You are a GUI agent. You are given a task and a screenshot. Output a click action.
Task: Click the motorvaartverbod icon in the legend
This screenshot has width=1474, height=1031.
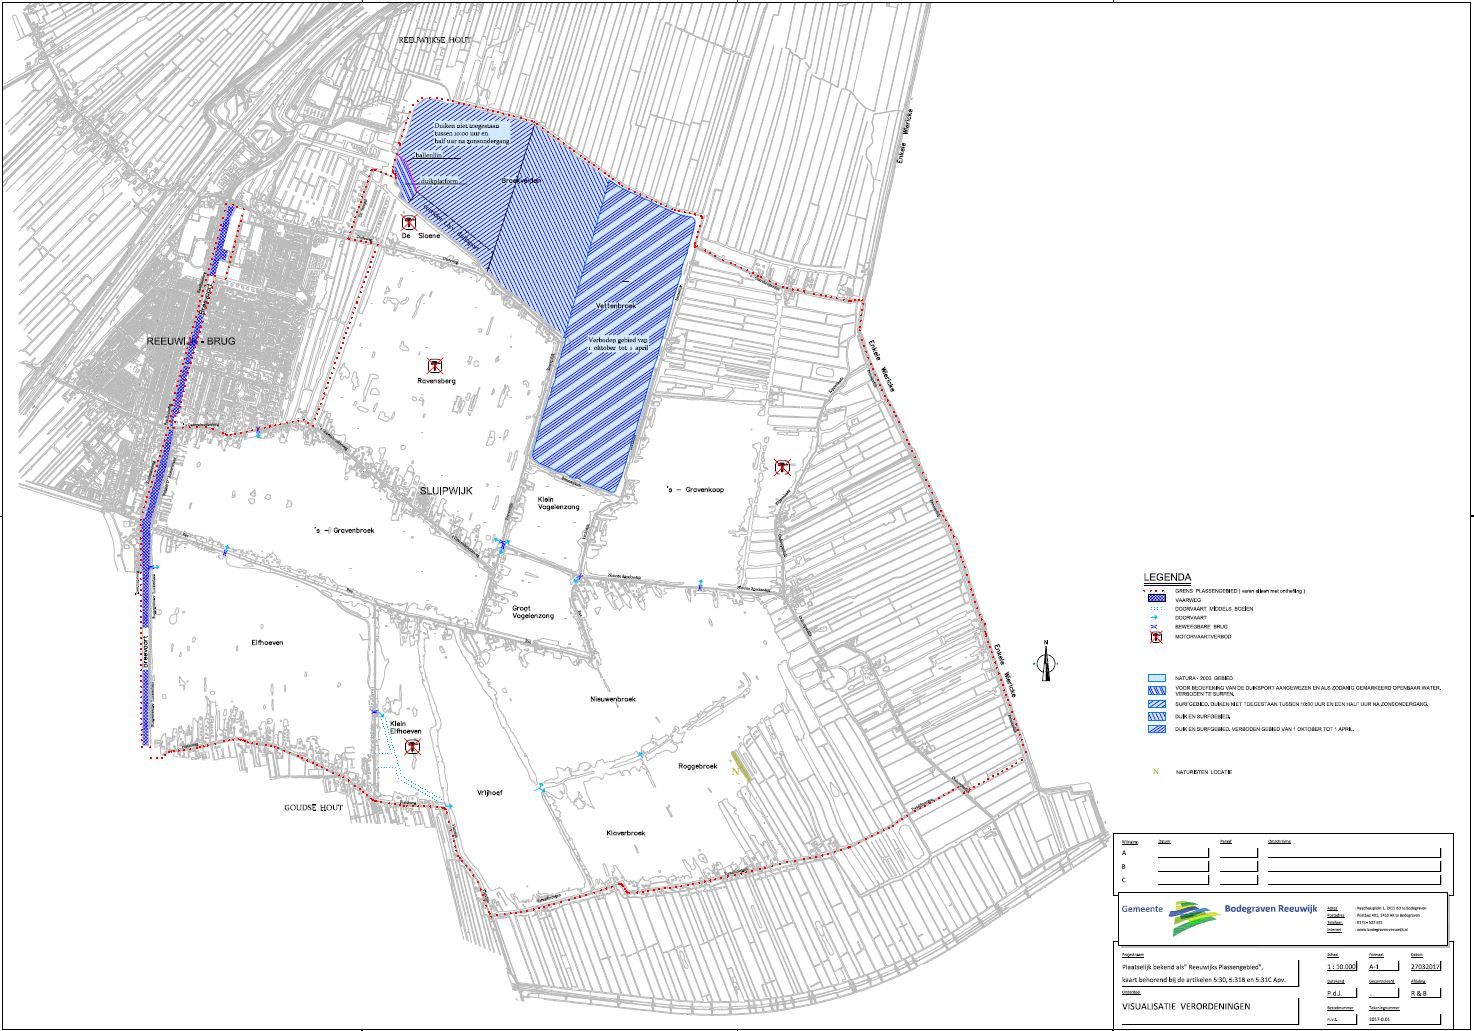pos(1156,637)
